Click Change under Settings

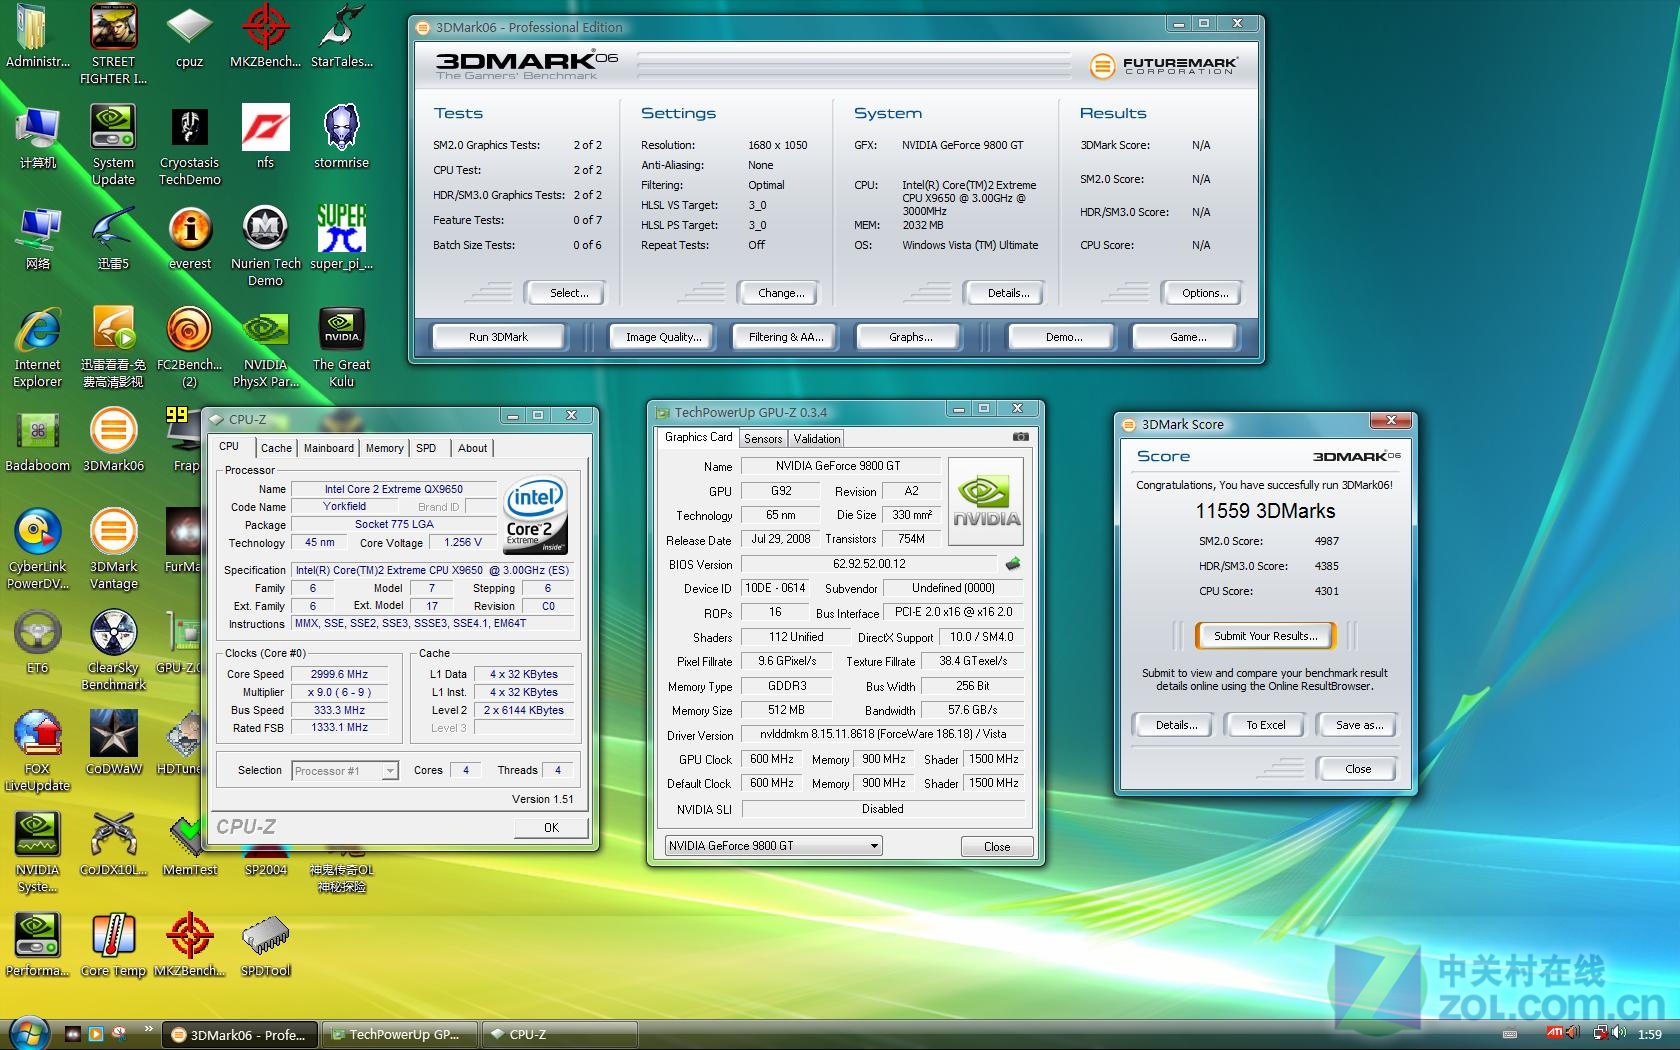(x=780, y=293)
